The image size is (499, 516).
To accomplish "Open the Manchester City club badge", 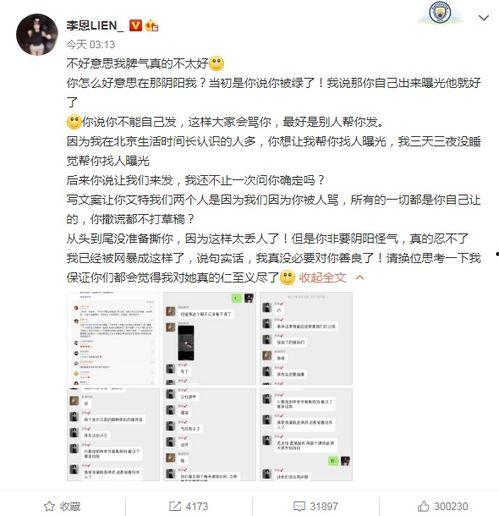I will tap(439, 13).
